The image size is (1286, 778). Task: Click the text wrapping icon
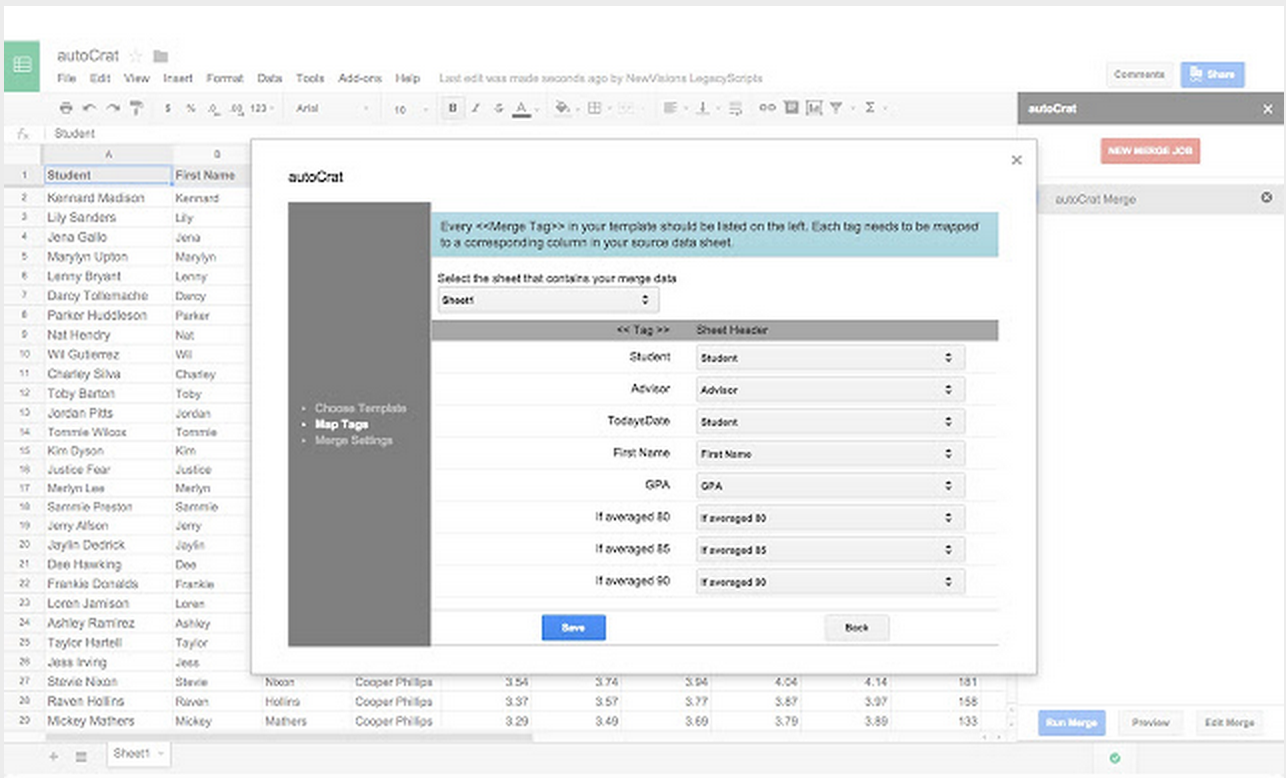pos(736,108)
